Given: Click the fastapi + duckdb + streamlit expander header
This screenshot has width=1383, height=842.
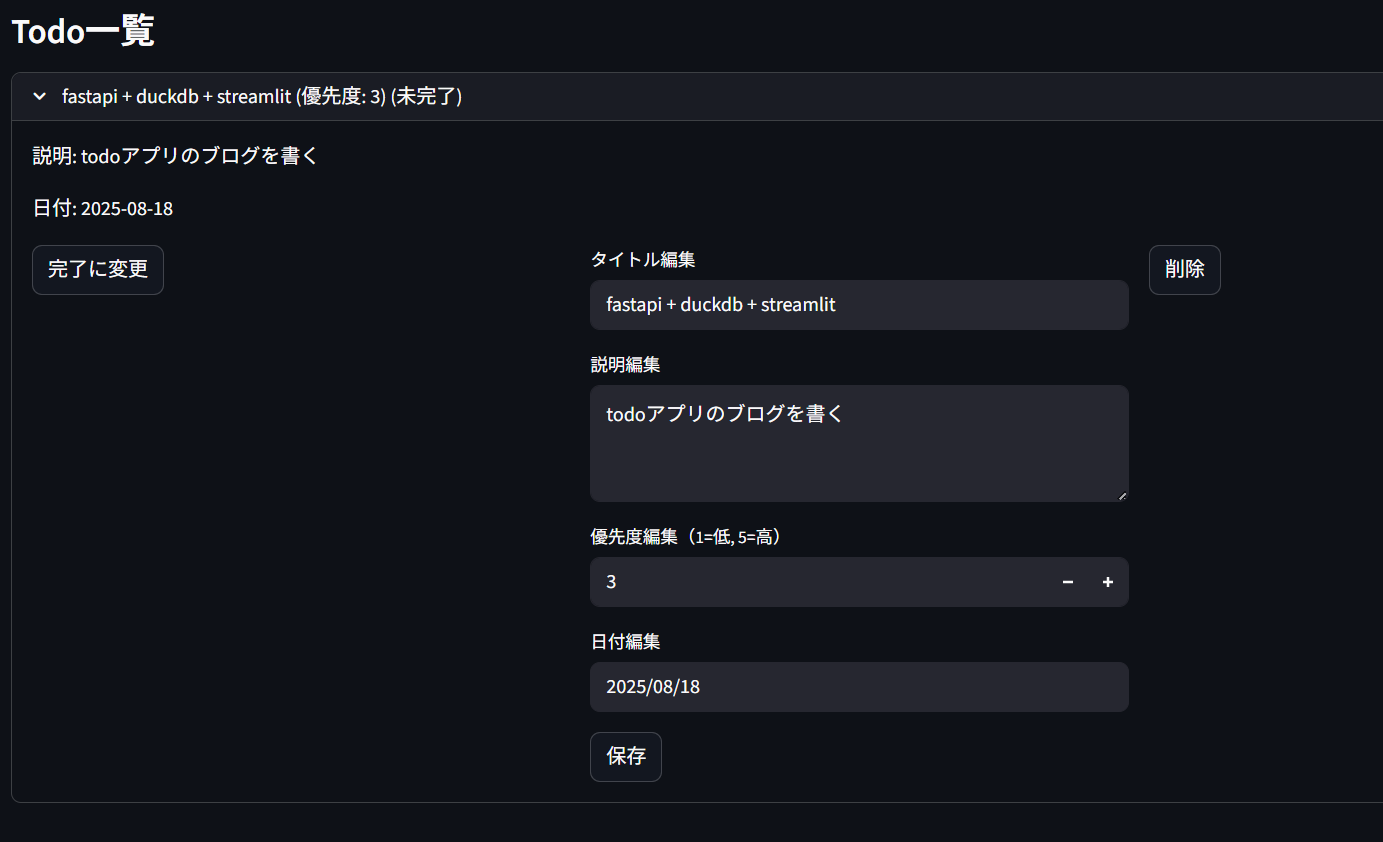Looking at the screenshot, I should point(697,97).
